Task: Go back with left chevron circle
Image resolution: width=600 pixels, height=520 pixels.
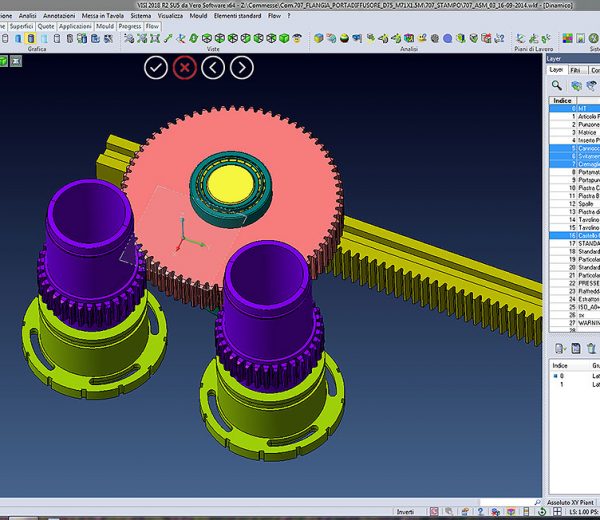Action: click(213, 68)
